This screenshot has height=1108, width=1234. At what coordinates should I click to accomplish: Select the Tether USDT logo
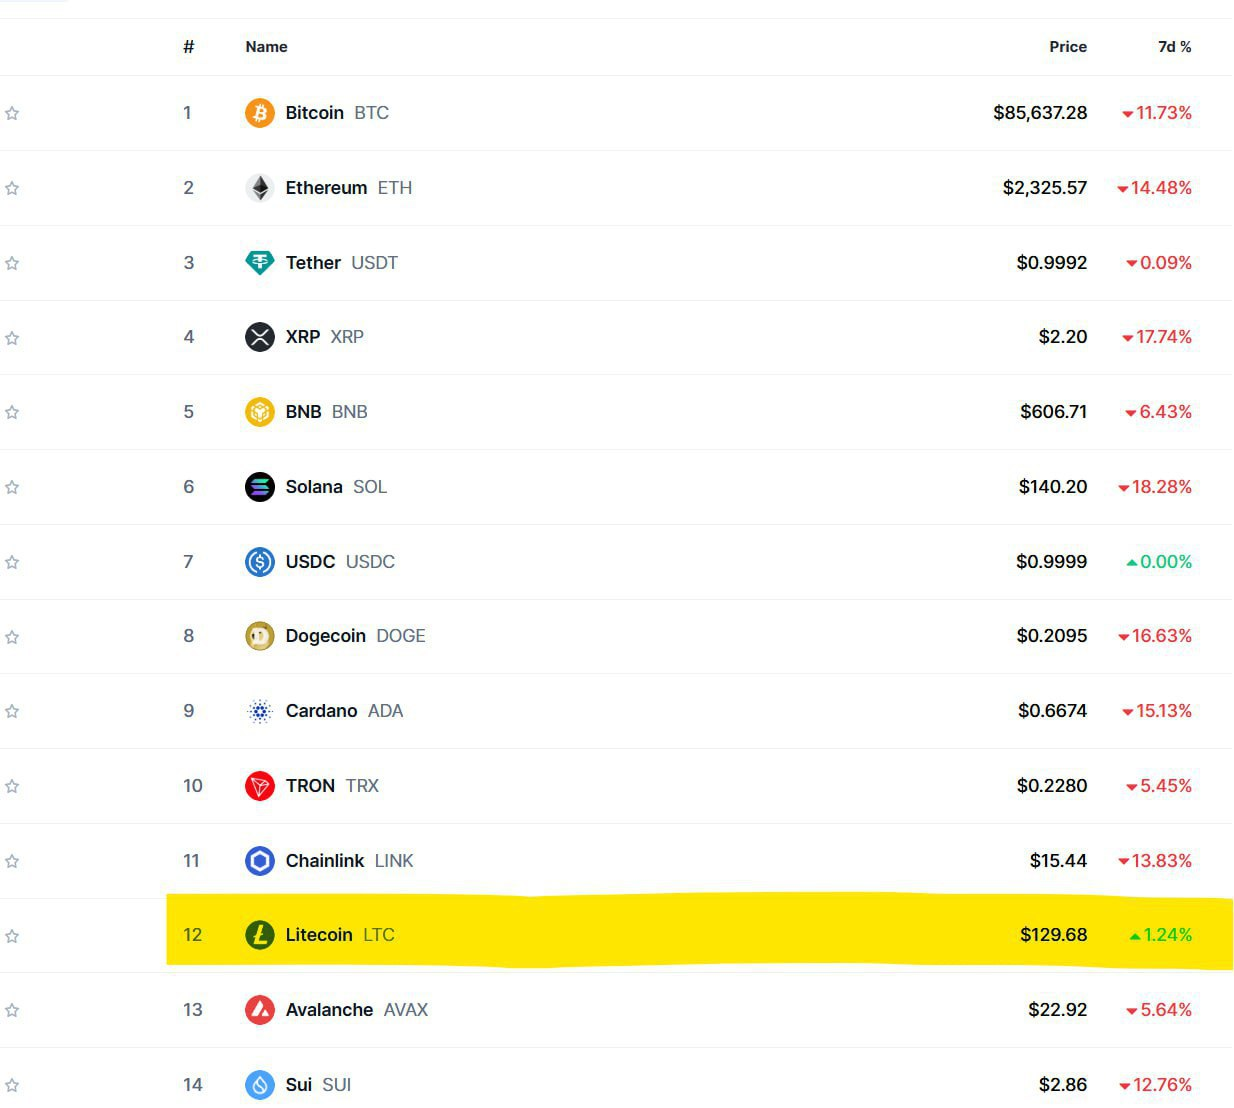click(259, 262)
